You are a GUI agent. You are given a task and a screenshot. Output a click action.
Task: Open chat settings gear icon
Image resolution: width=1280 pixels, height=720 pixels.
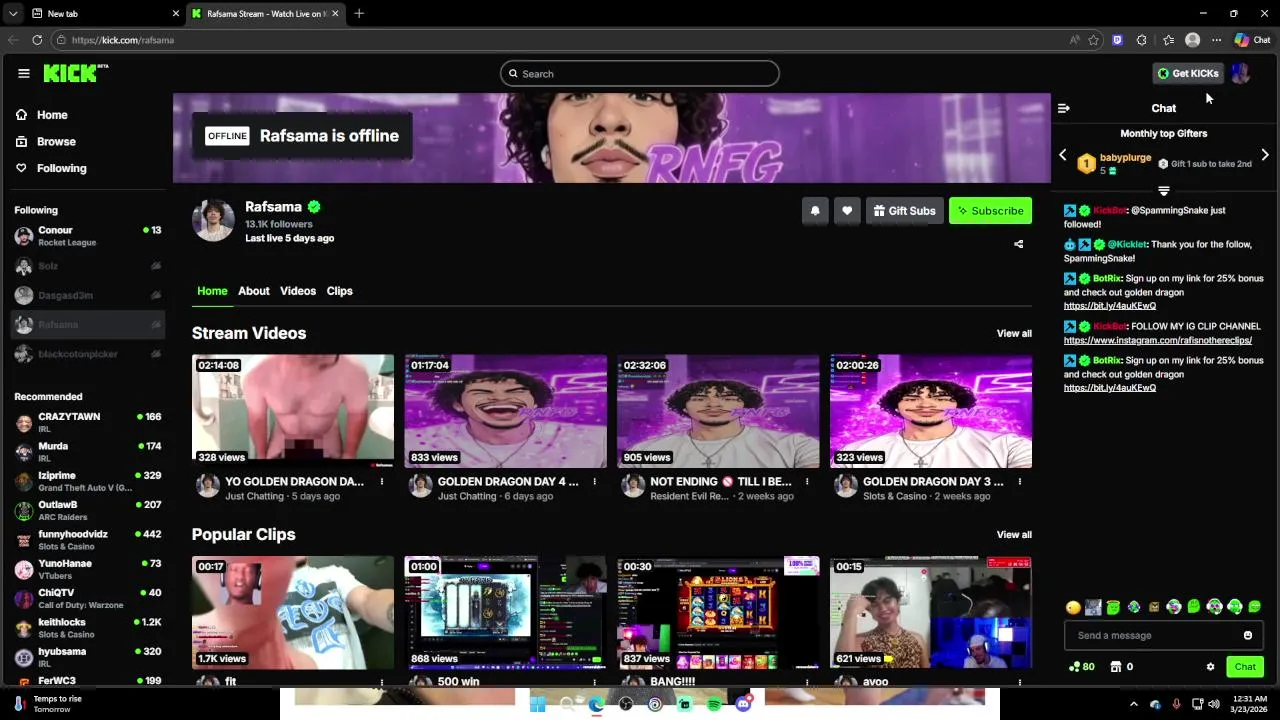[x=1210, y=667]
